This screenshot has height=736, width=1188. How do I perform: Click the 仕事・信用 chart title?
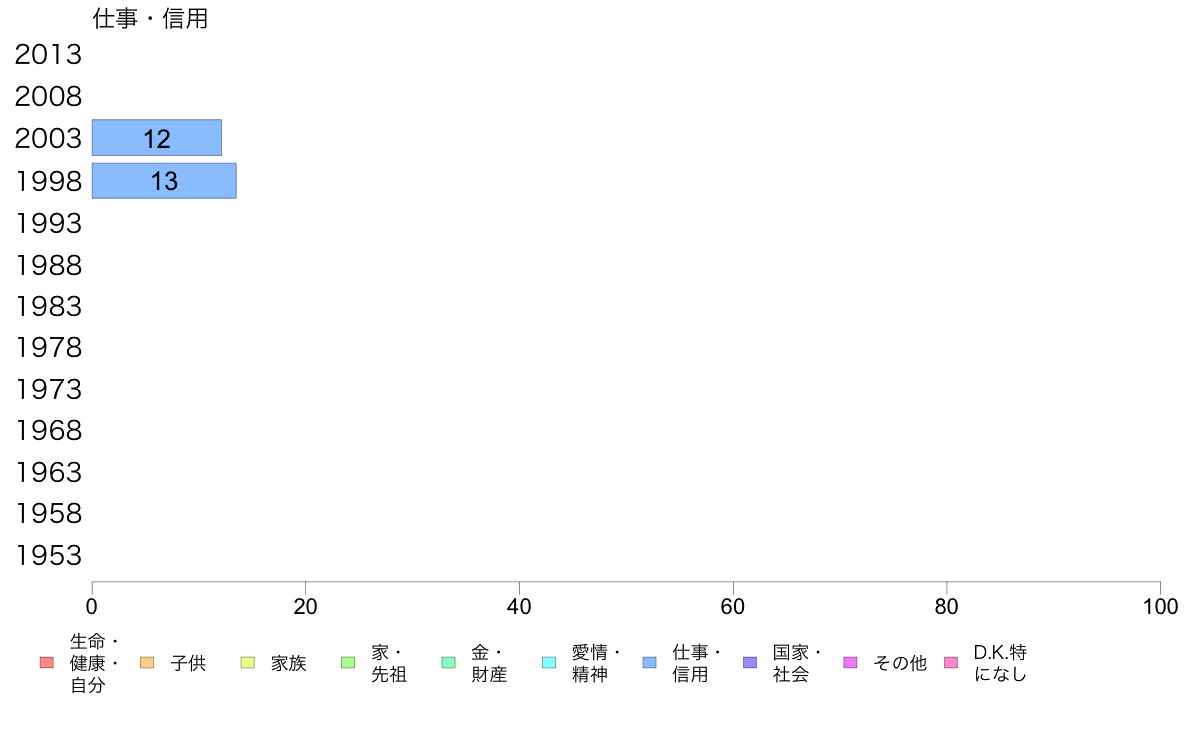coord(150,19)
